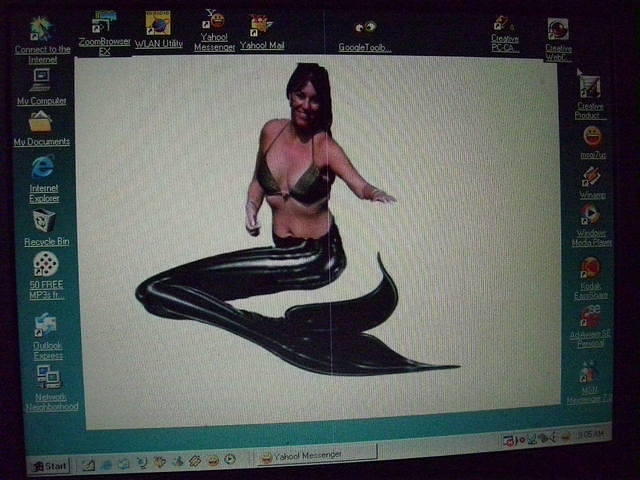Open the Connect to the Internet icon

42,29
